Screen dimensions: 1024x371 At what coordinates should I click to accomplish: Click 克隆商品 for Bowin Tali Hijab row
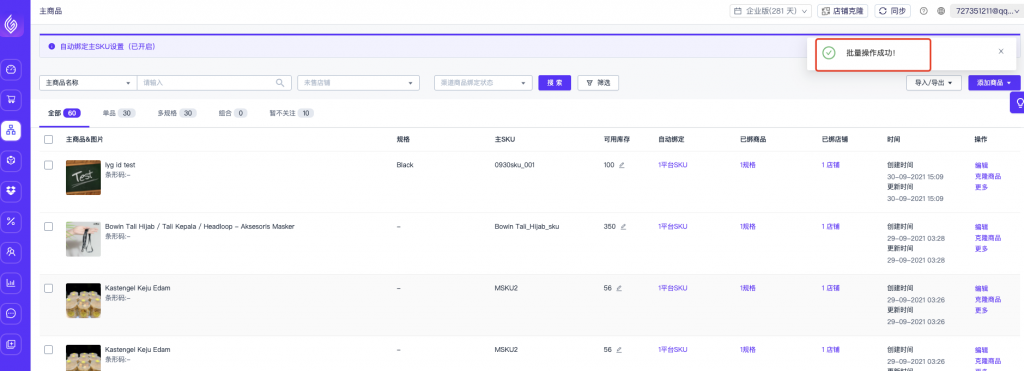(x=987, y=238)
